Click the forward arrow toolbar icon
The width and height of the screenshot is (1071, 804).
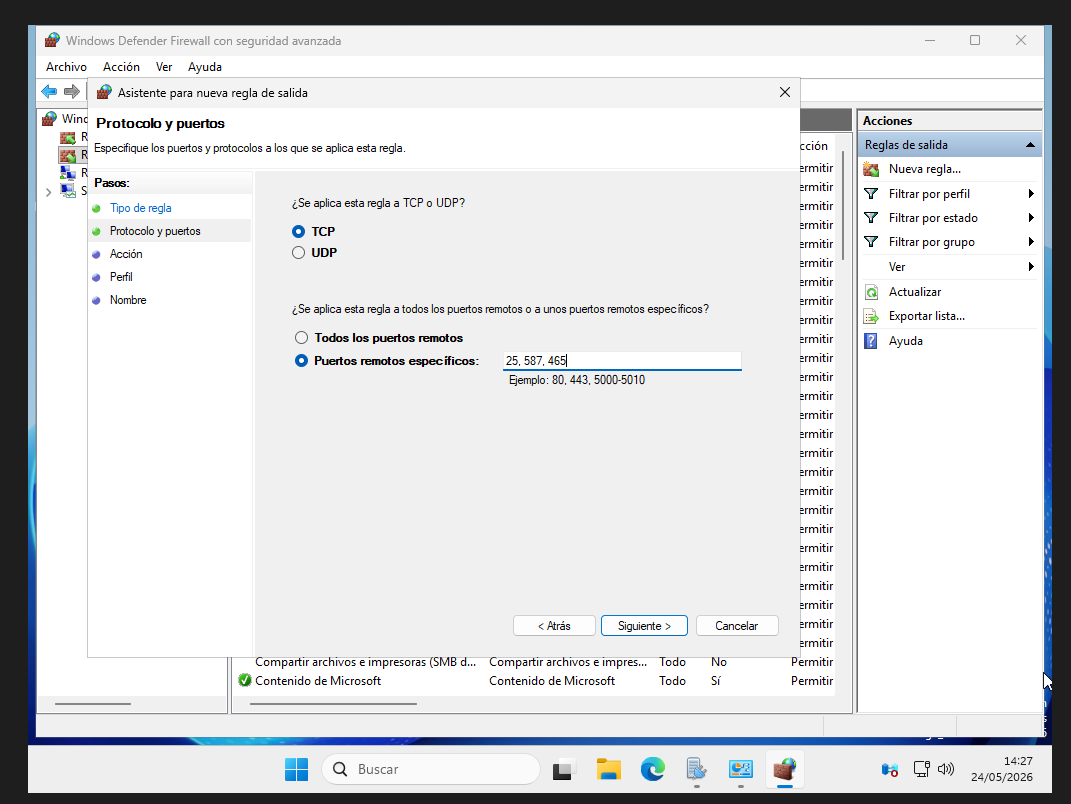(x=72, y=91)
